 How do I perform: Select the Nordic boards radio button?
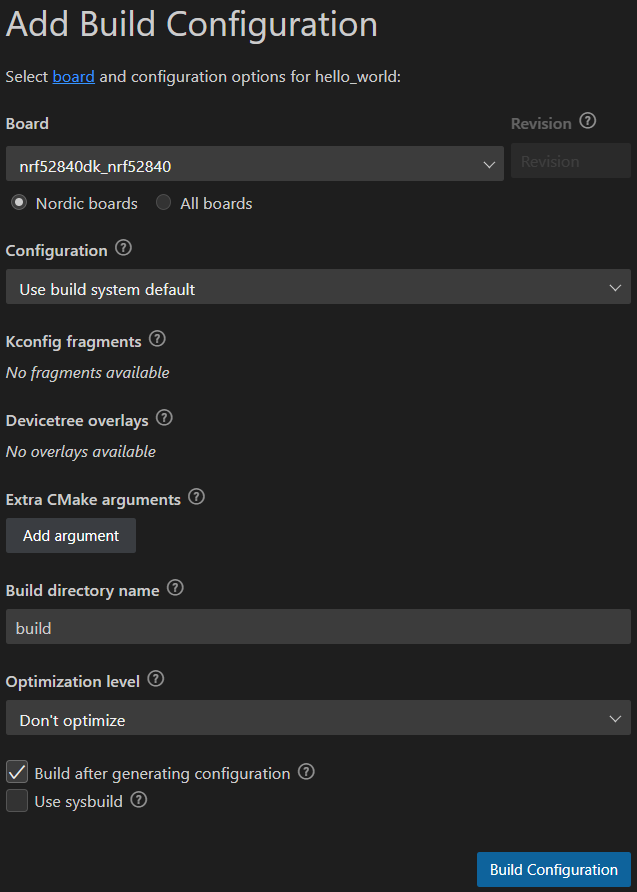[19, 203]
